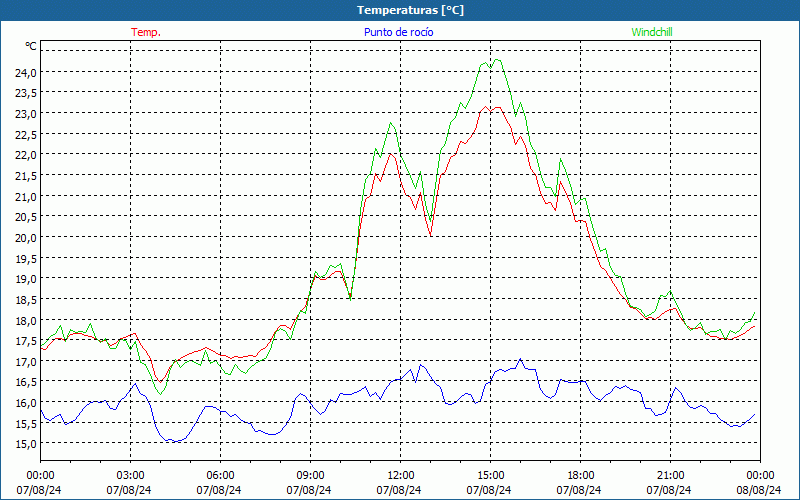Click the '21:00' time axis label
This screenshot has height=500, width=800.
pos(670,476)
